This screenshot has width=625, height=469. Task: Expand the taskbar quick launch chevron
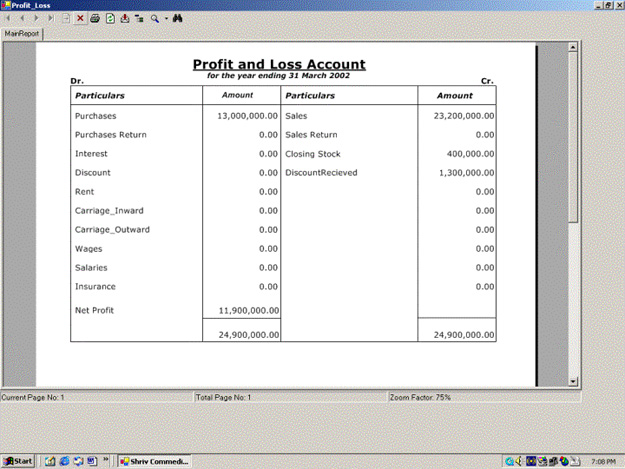(106, 461)
